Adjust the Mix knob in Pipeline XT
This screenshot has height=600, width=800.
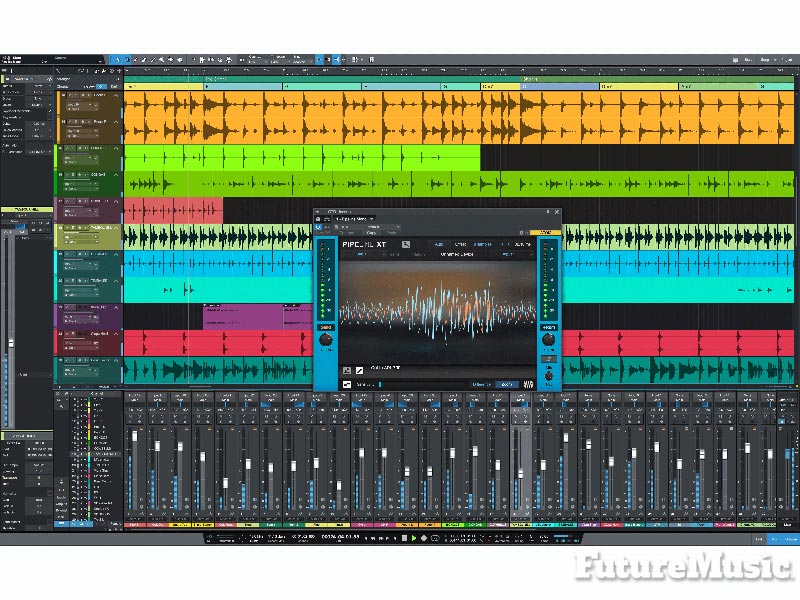tap(548, 376)
